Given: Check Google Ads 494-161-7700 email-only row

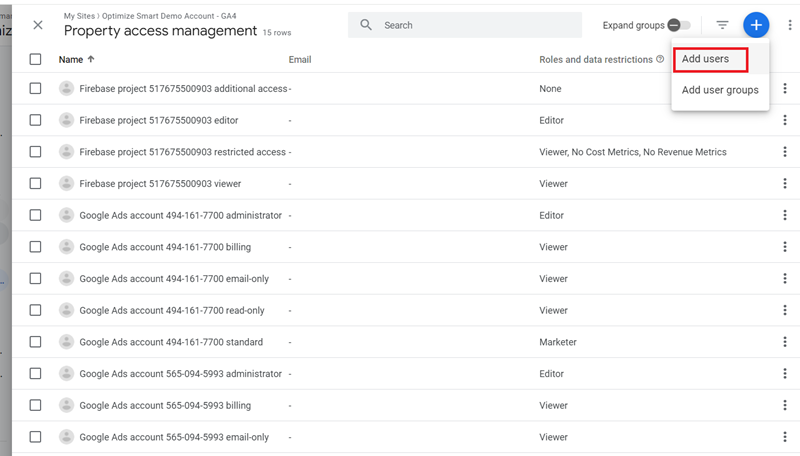Looking at the screenshot, I should tap(35, 278).
